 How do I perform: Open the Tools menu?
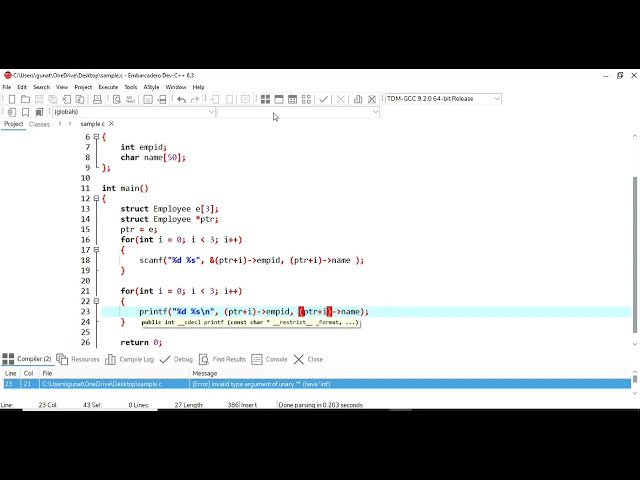click(131, 87)
